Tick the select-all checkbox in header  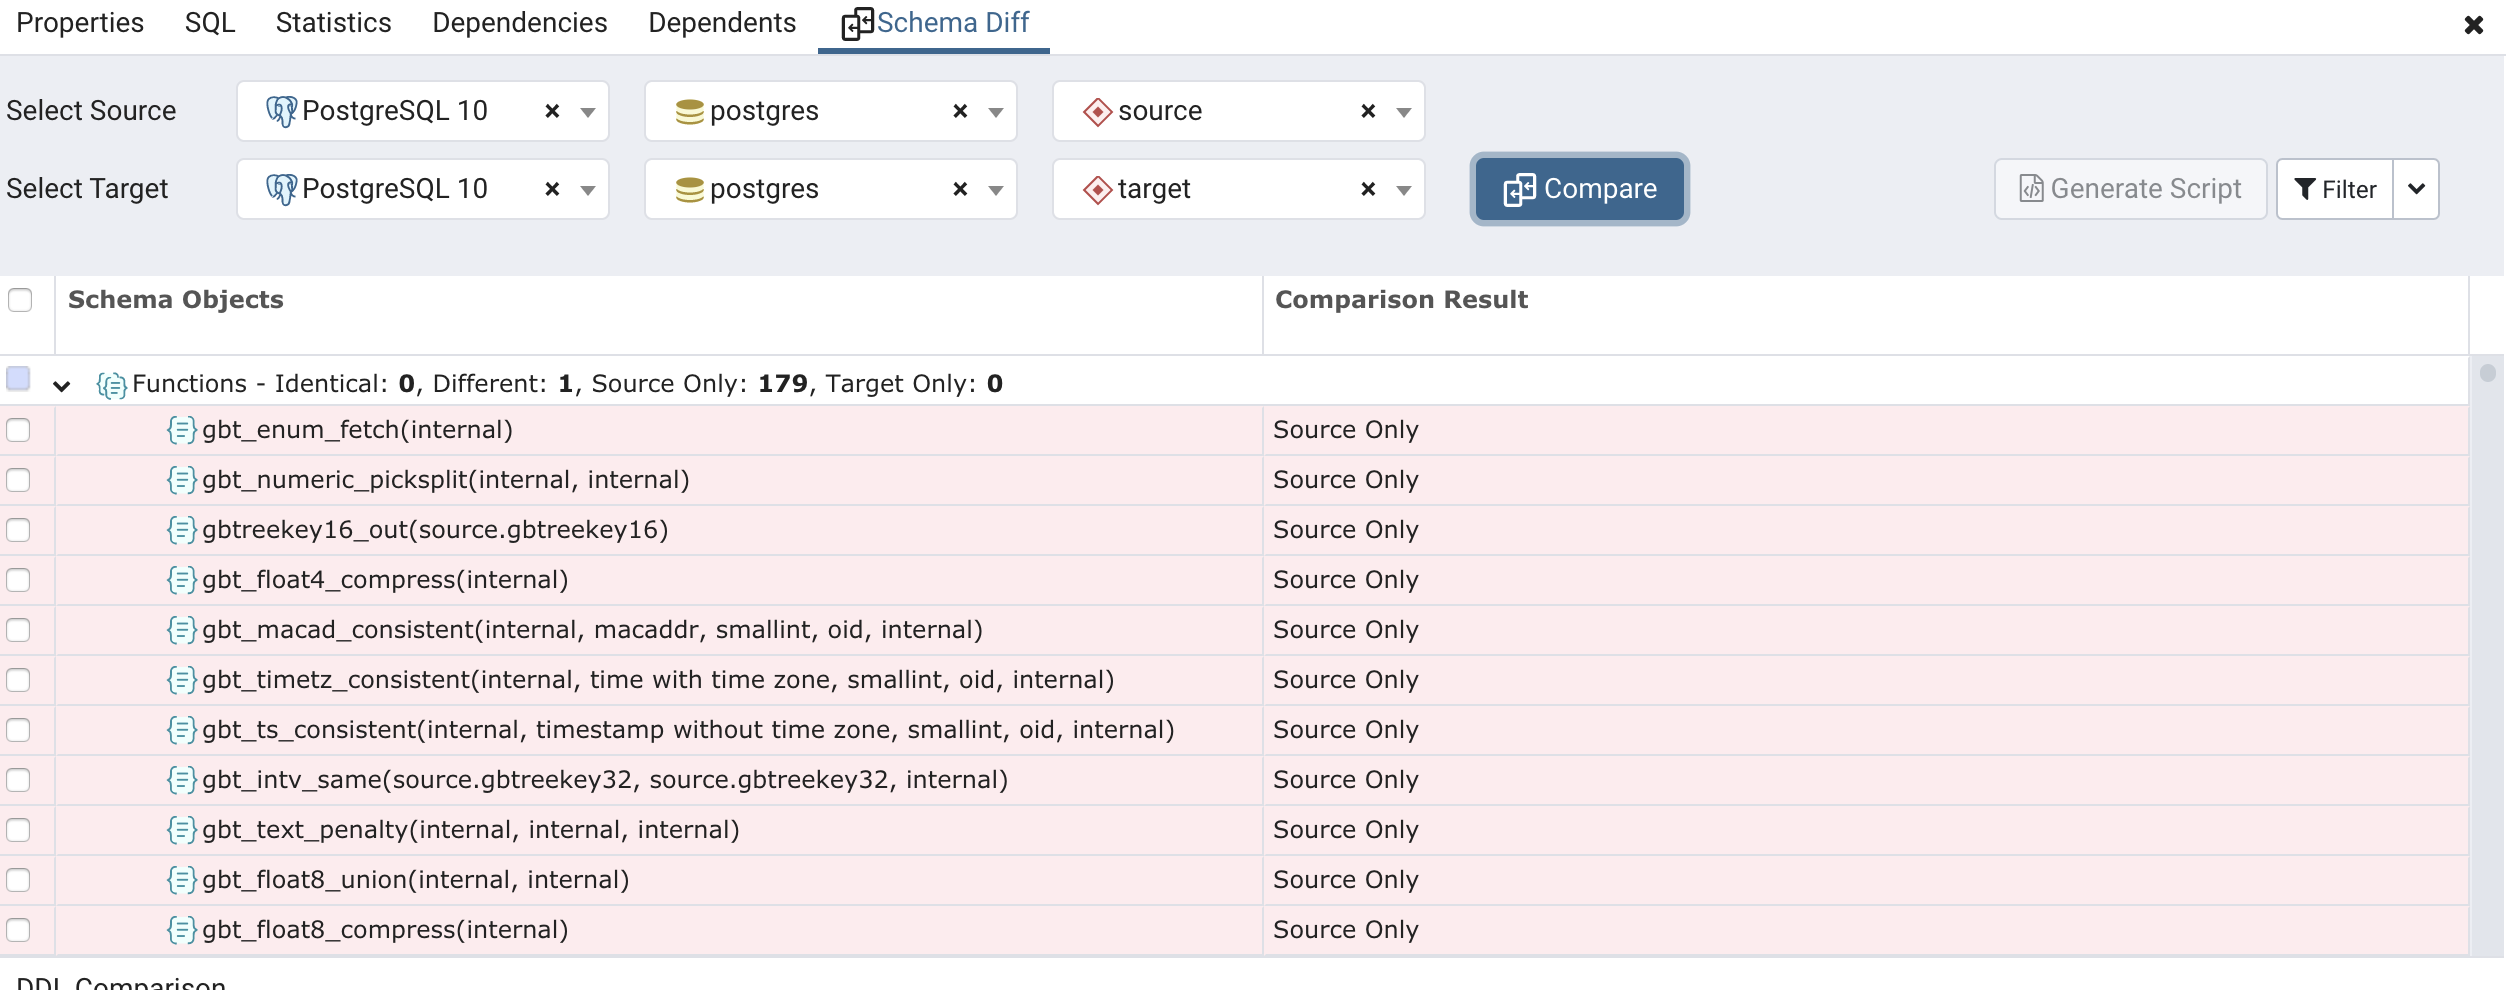20,300
